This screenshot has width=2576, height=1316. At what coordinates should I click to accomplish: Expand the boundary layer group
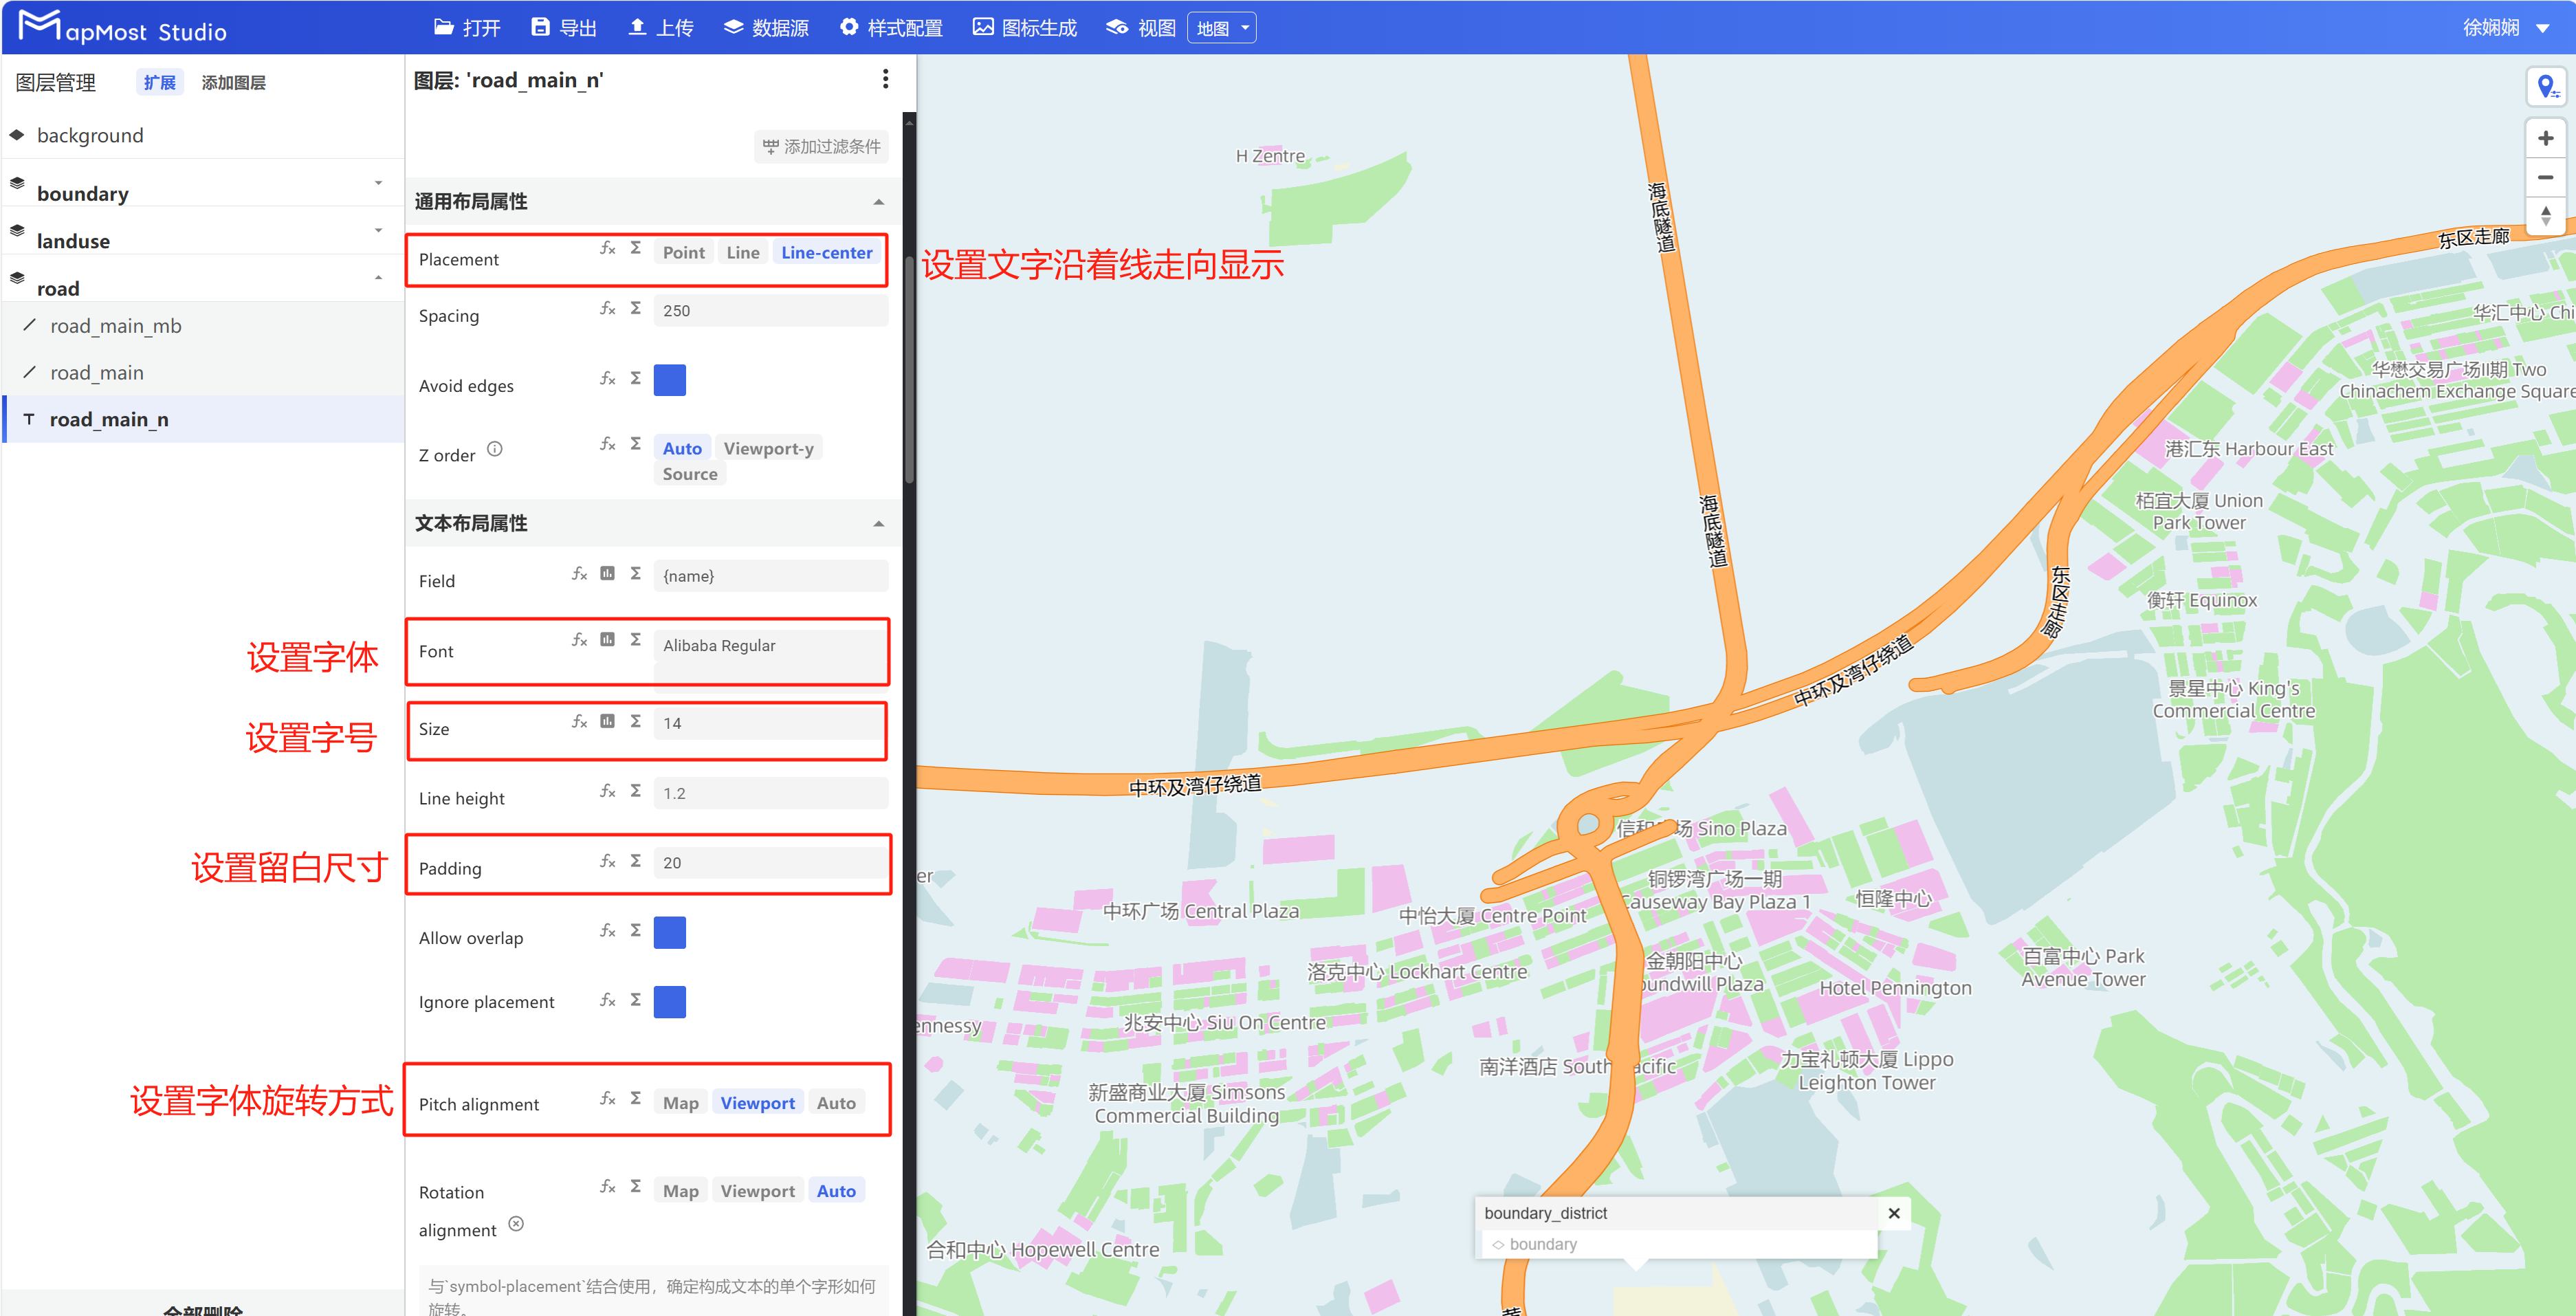click(x=378, y=183)
